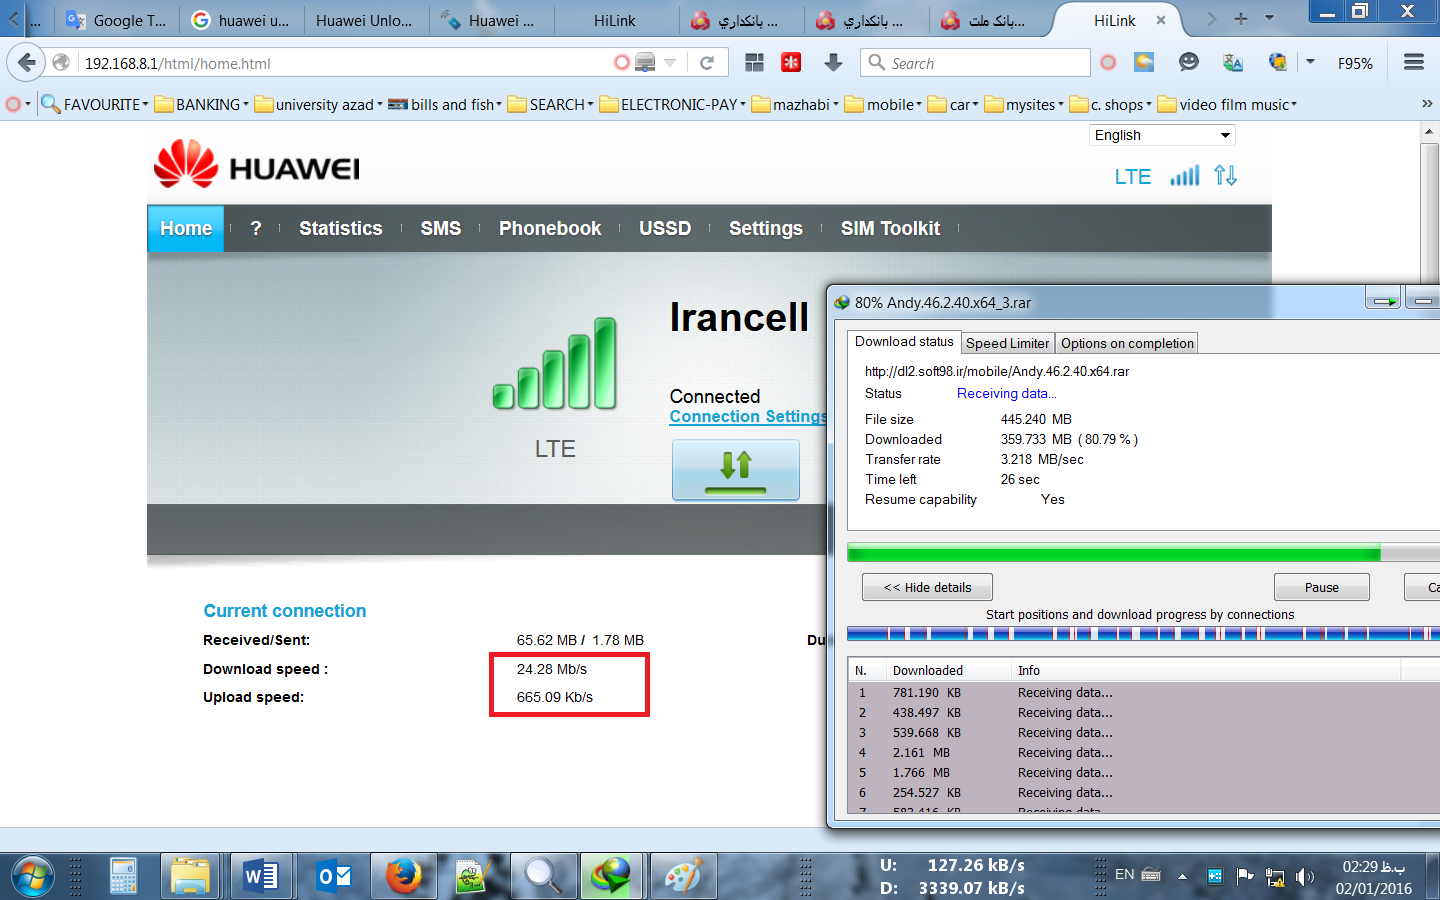Expand the mobile bookmarks folder
The width and height of the screenshot is (1440, 900).
coord(882,104)
